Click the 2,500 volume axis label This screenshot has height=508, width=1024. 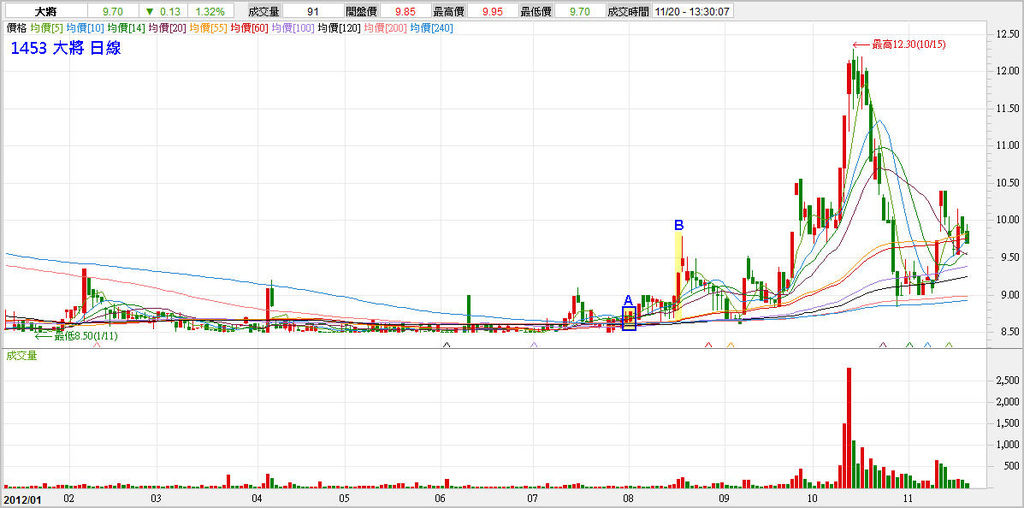[x=1008, y=380]
